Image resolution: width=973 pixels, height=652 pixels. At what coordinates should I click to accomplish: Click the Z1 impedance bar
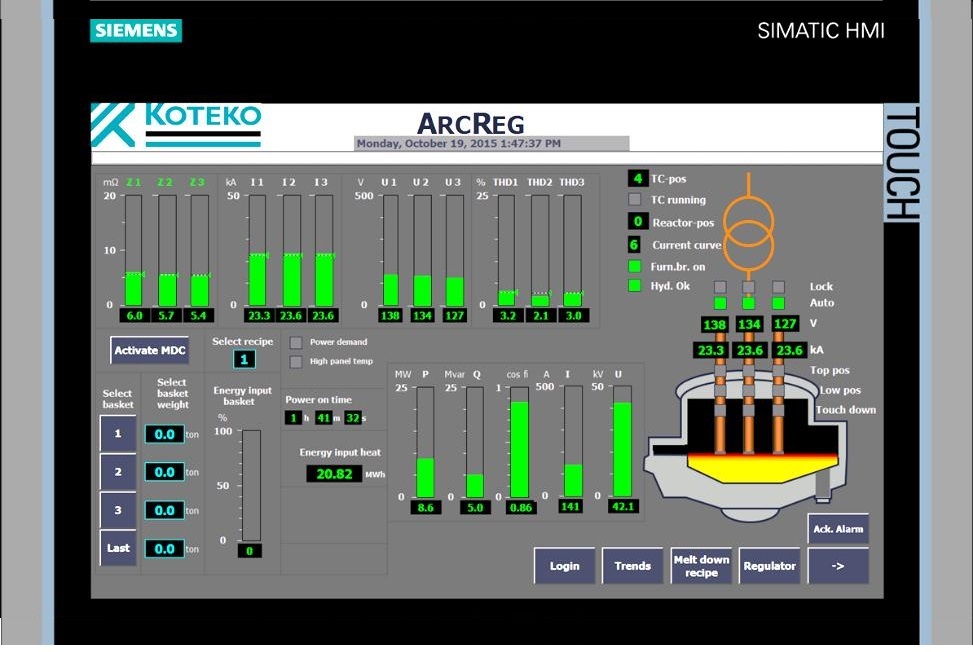click(x=134, y=251)
